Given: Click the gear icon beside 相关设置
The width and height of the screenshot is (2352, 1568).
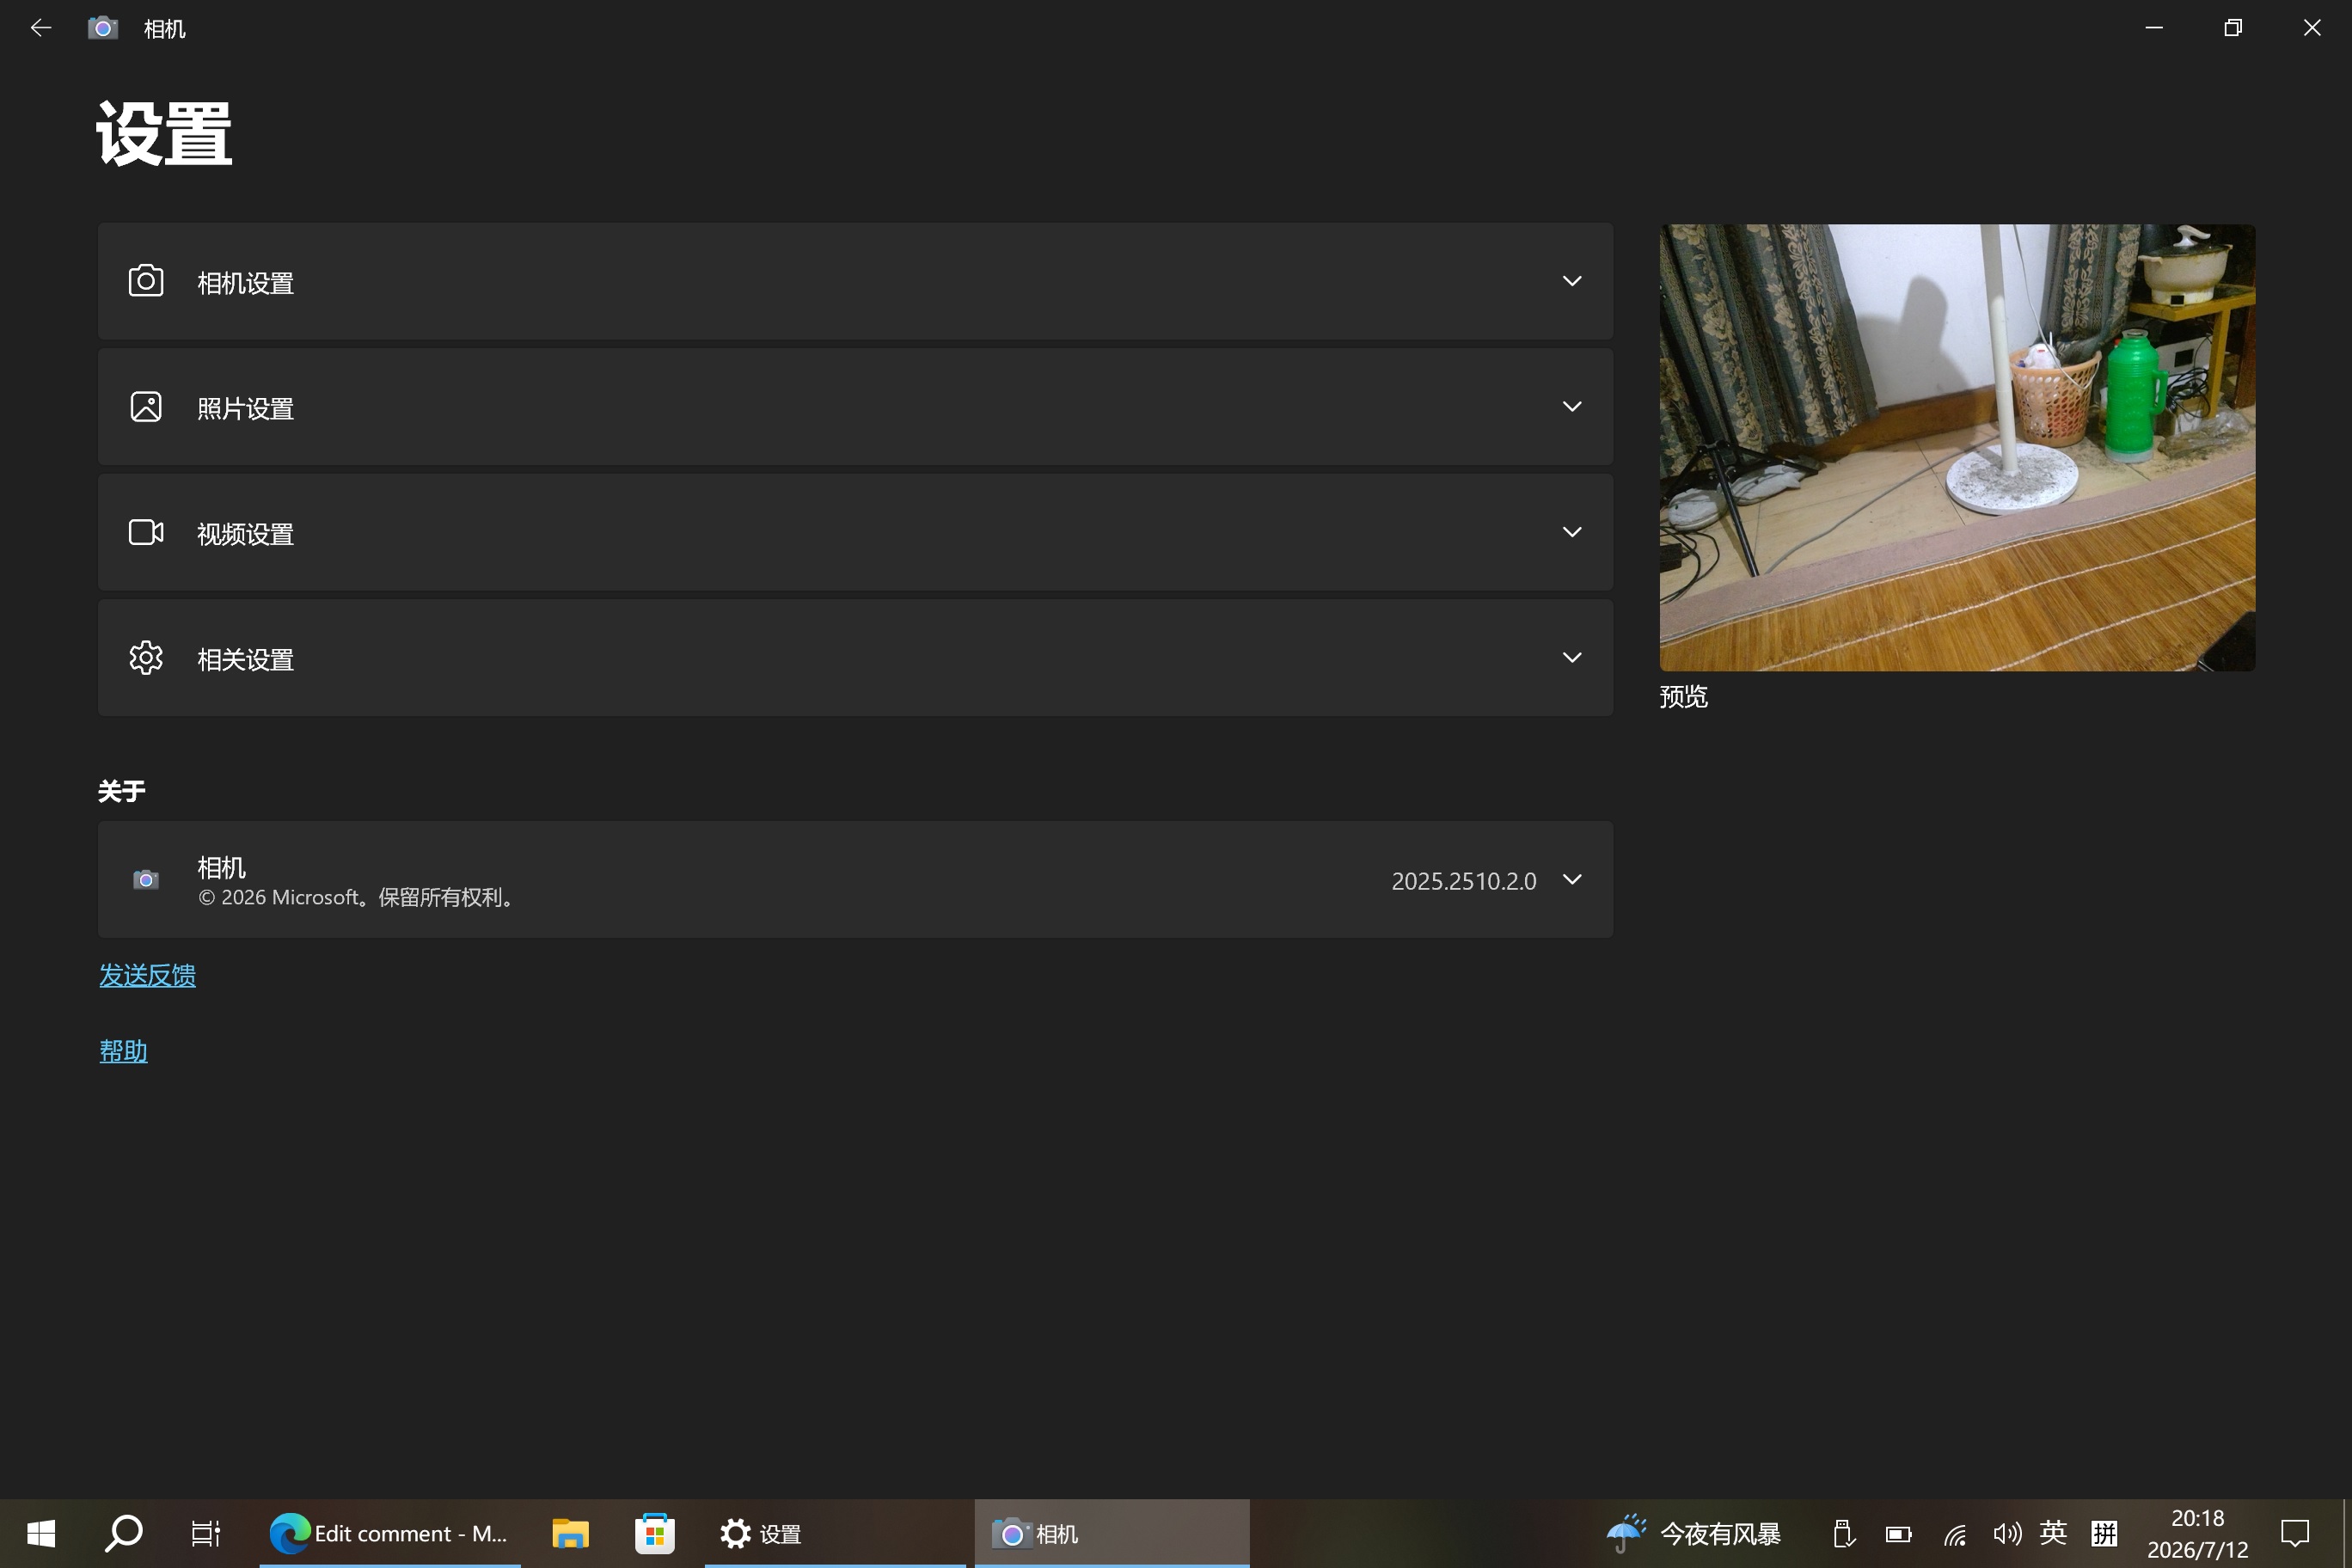Looking at the screenshot, I should tap(146, 658).
